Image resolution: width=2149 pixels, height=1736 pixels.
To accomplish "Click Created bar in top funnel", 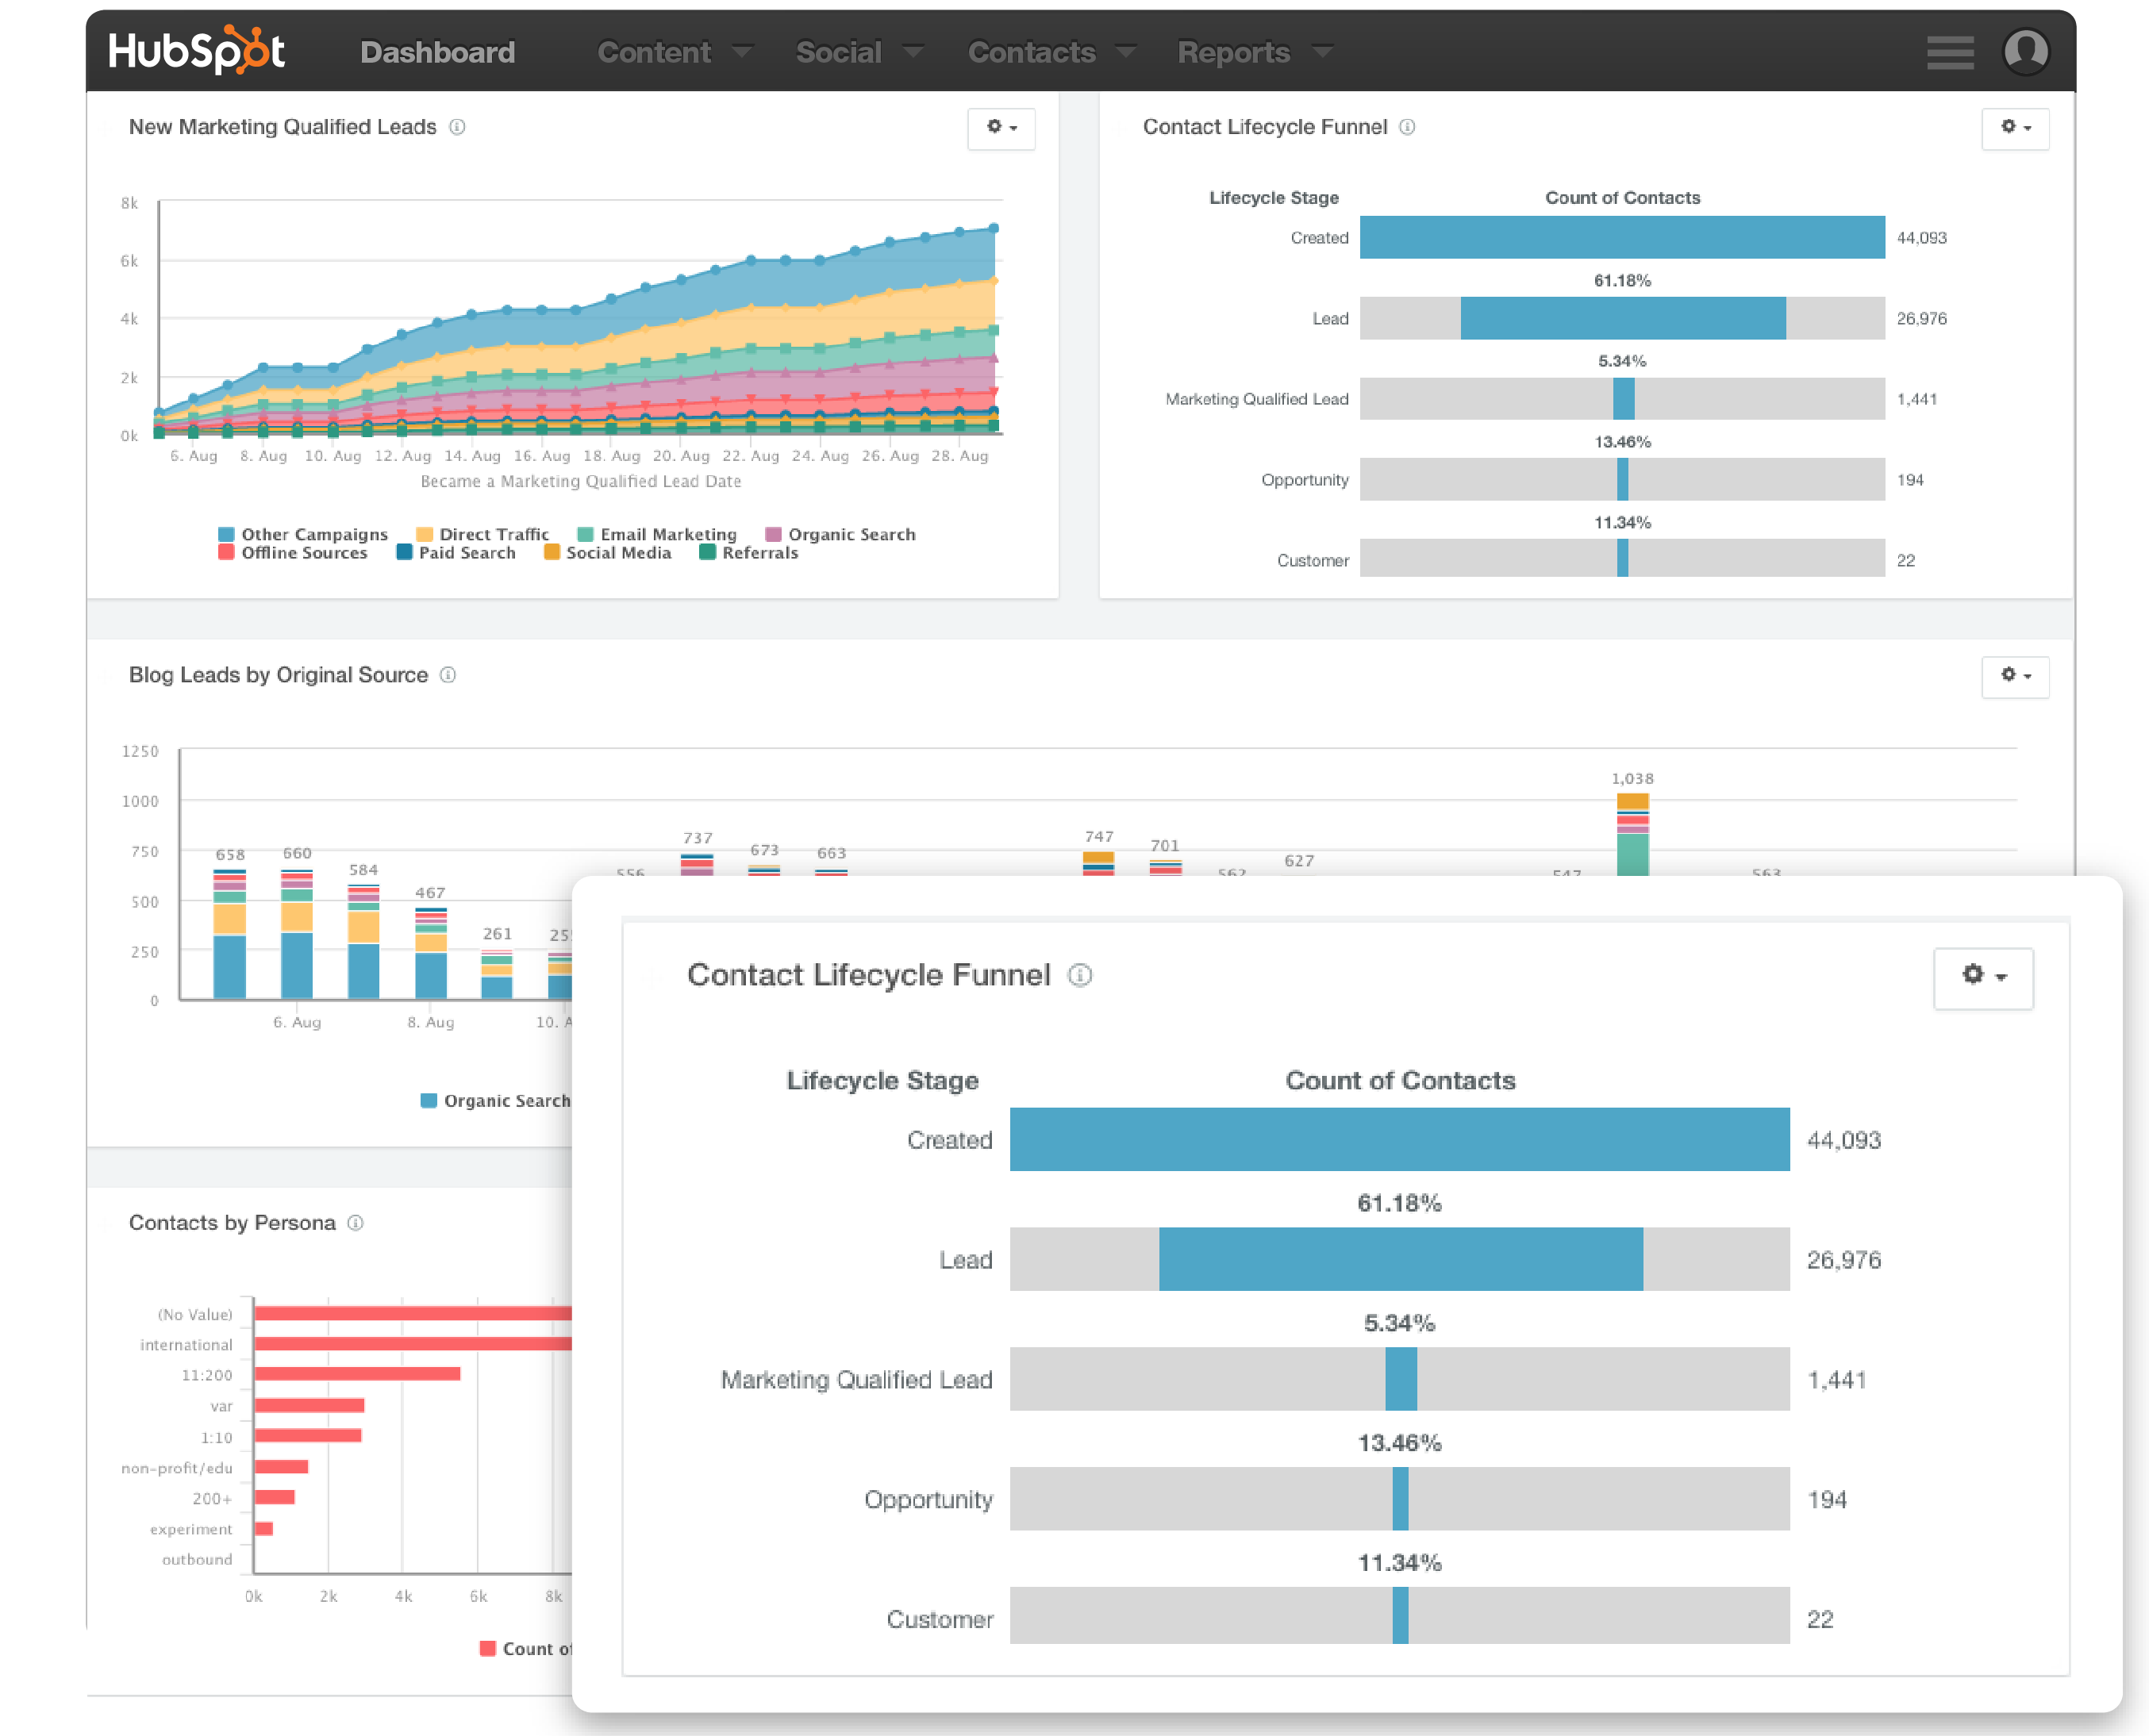I will click(1622, 238).
